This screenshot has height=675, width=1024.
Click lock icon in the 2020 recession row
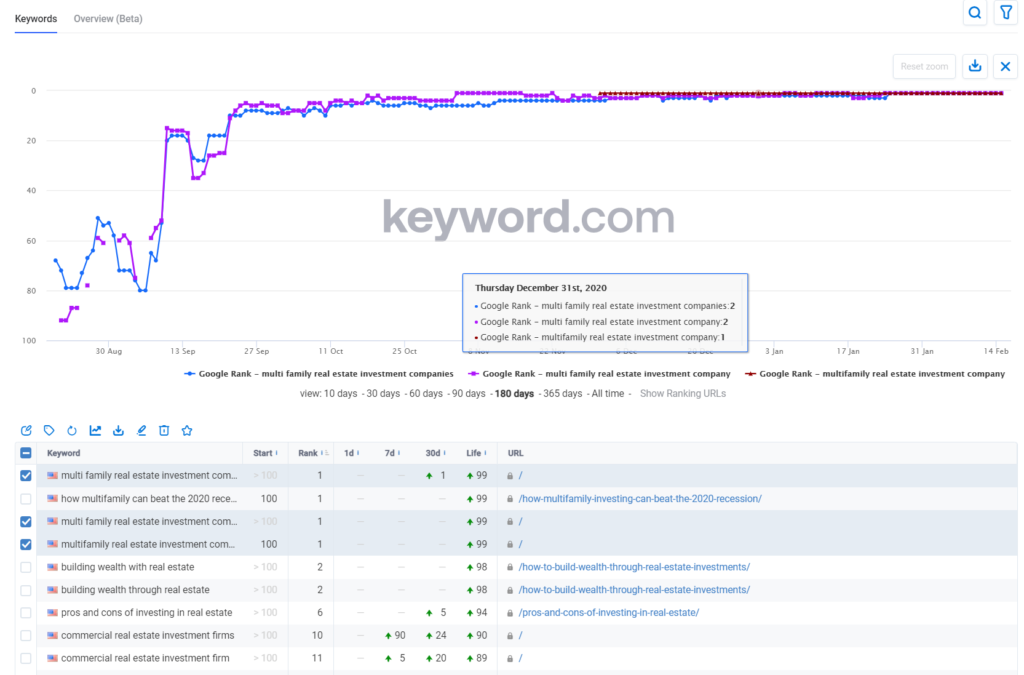[x=510, y=499]
